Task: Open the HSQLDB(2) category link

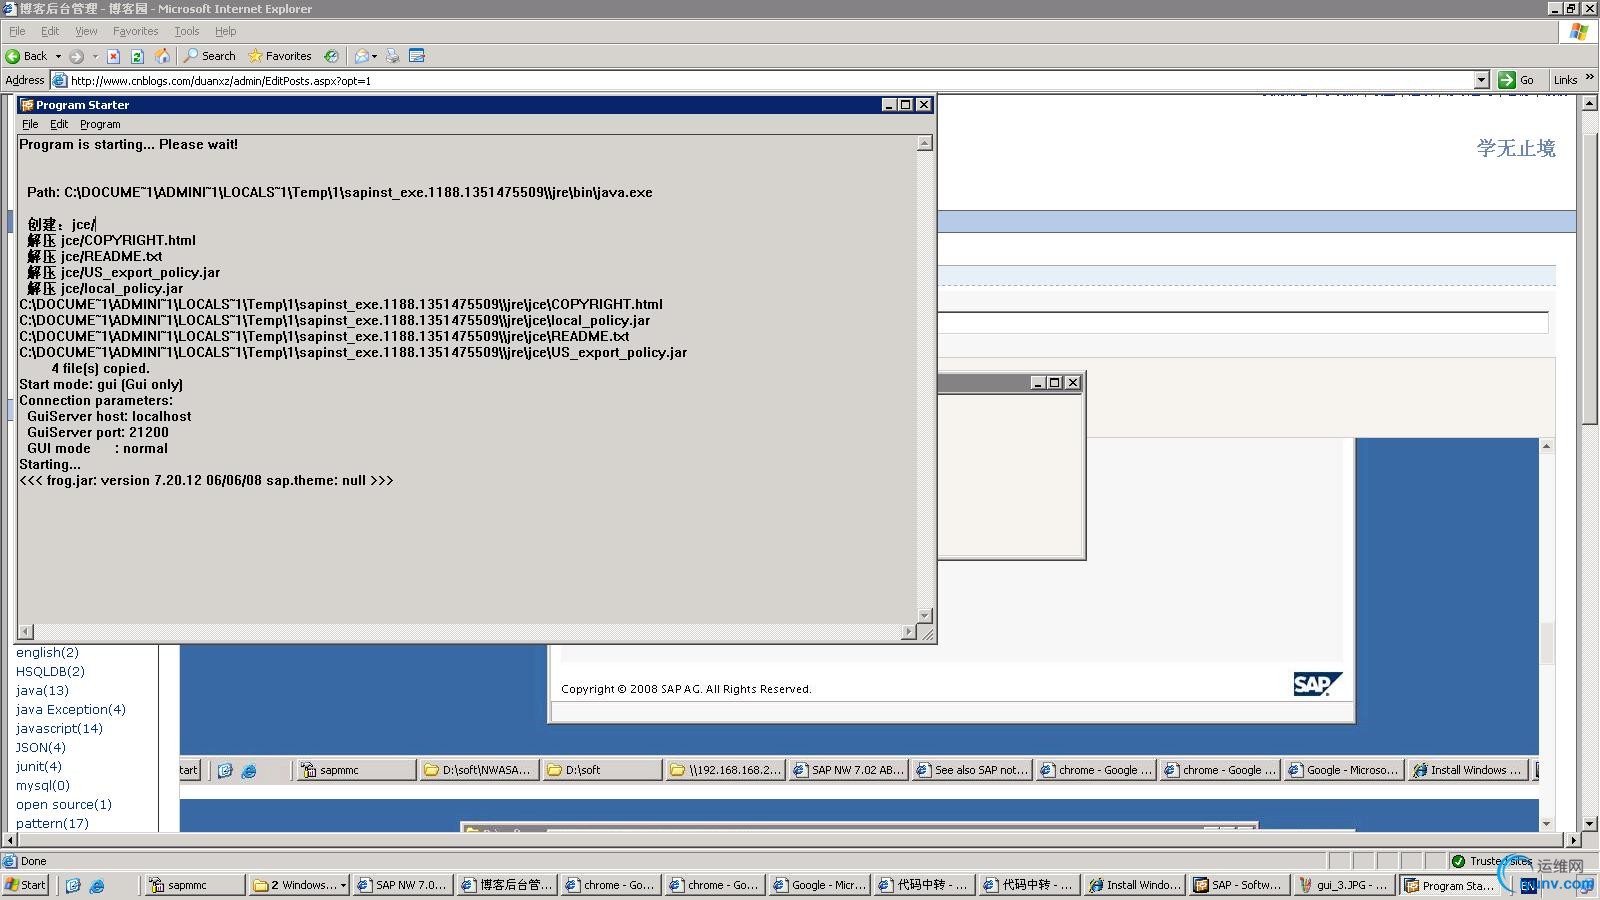Action: tap(50, 671)
